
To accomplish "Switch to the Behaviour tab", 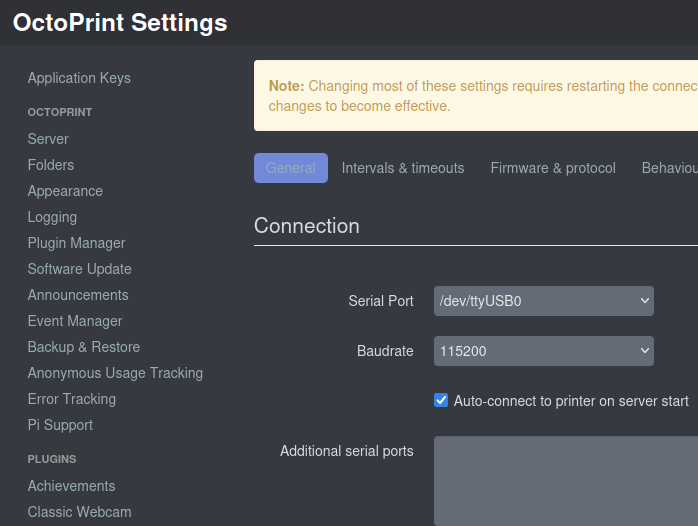I will pyautogui.click(x=670, y=168).
